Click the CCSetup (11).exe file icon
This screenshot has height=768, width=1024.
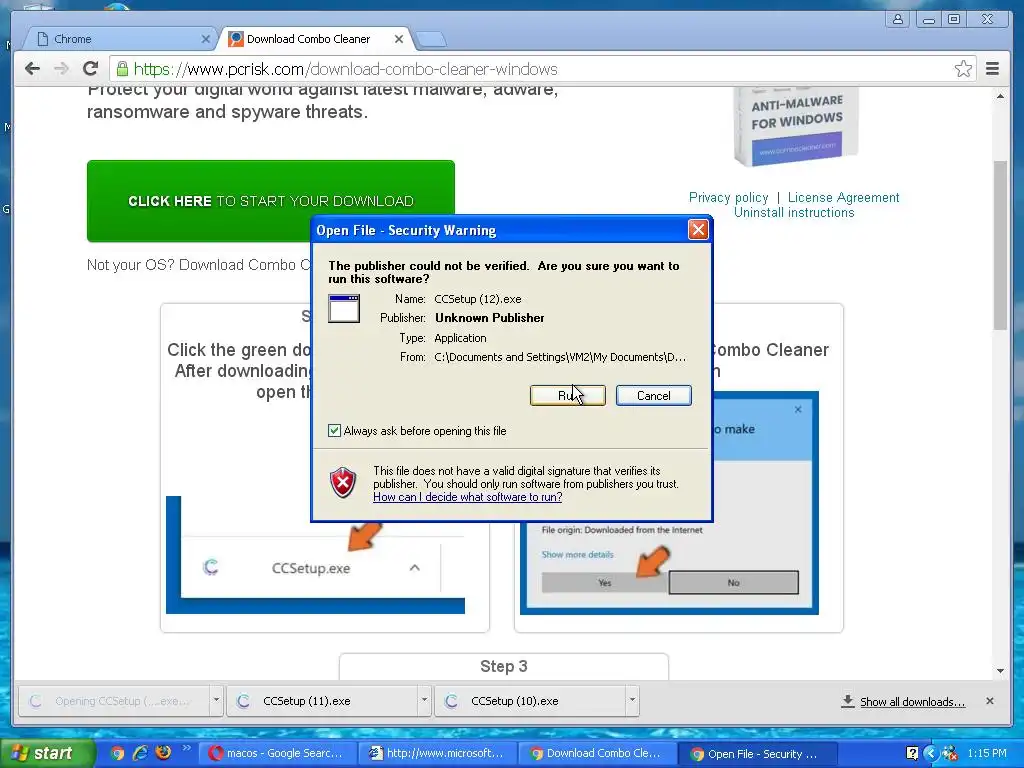pyautogui.click(x=243, y=701)
